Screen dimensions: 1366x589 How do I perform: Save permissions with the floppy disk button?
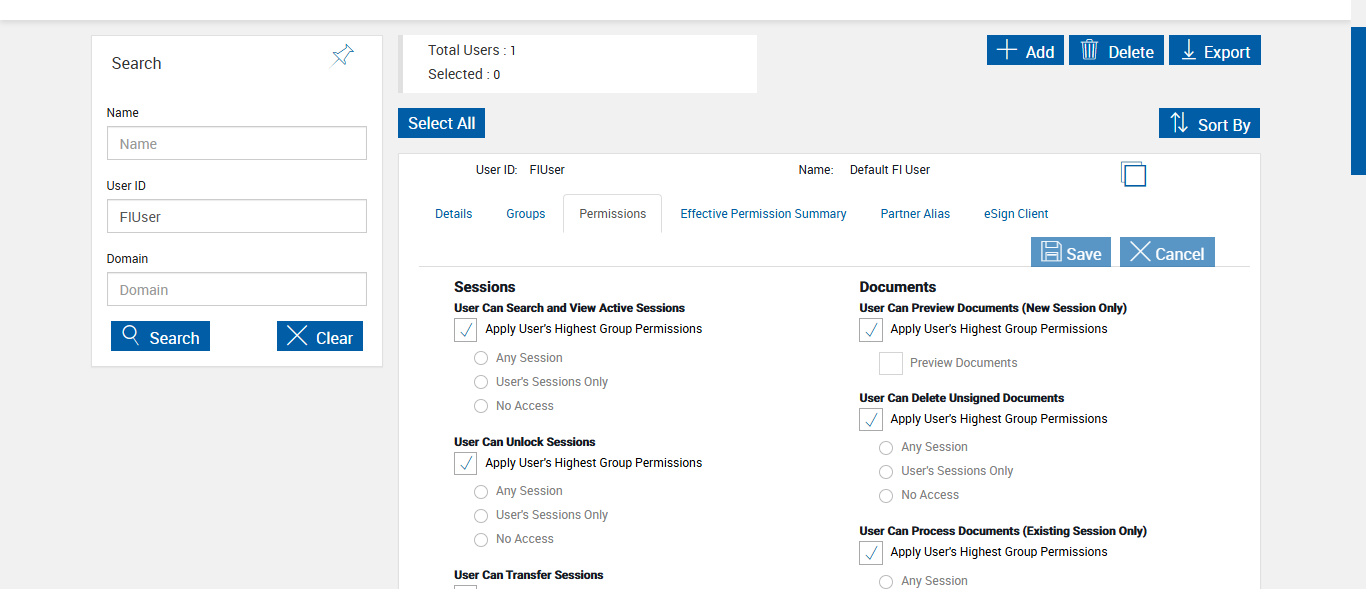tap(1070, 253)
